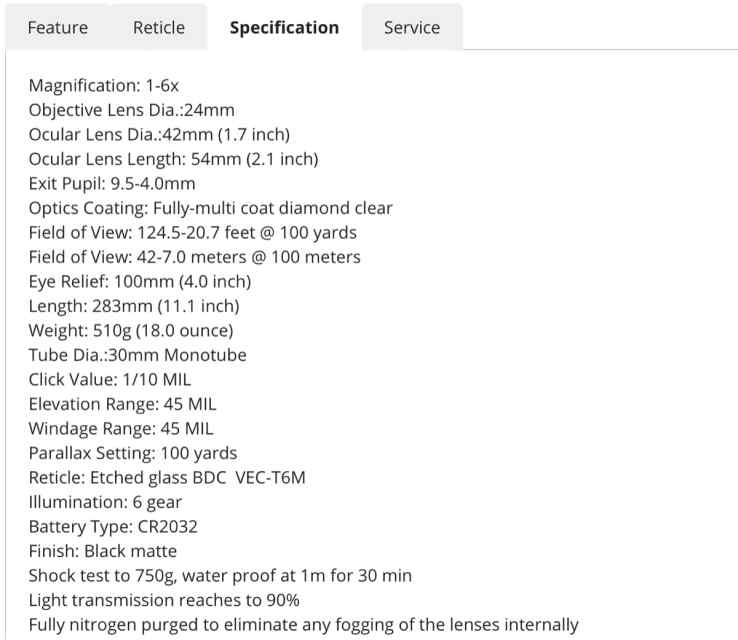Click the Tube Dia. 30mm Monotube text
This screenshot has width=738, height=640.
(x=137, y=355)
